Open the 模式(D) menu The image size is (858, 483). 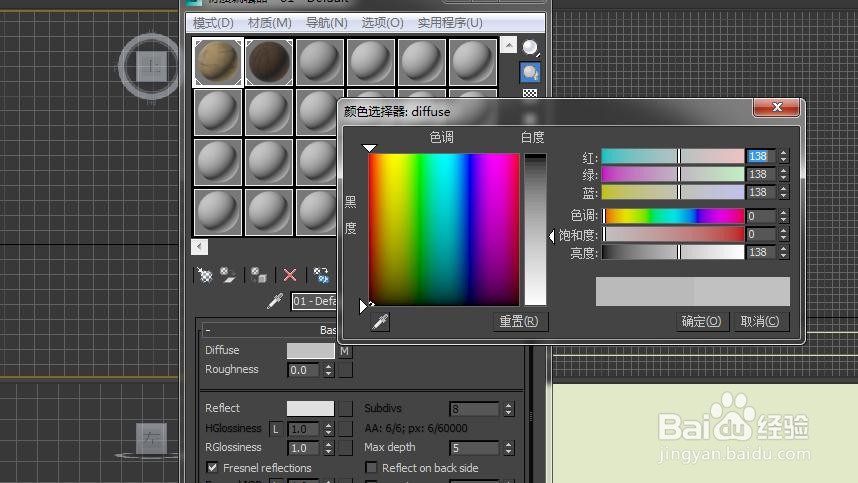(x=213, y=23)
